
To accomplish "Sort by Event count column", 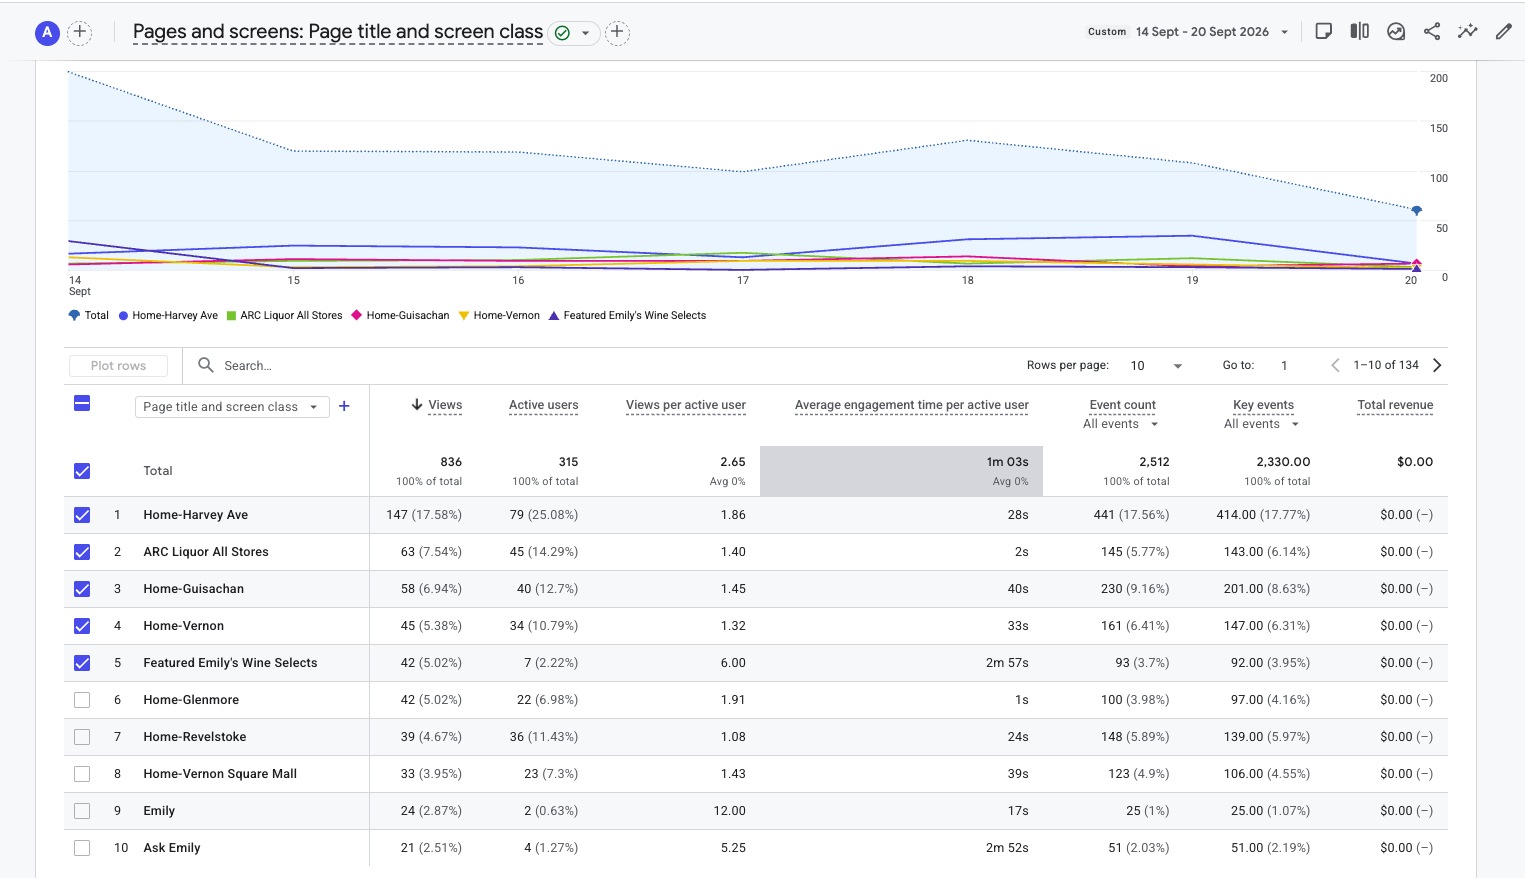I will [1123, 405].
